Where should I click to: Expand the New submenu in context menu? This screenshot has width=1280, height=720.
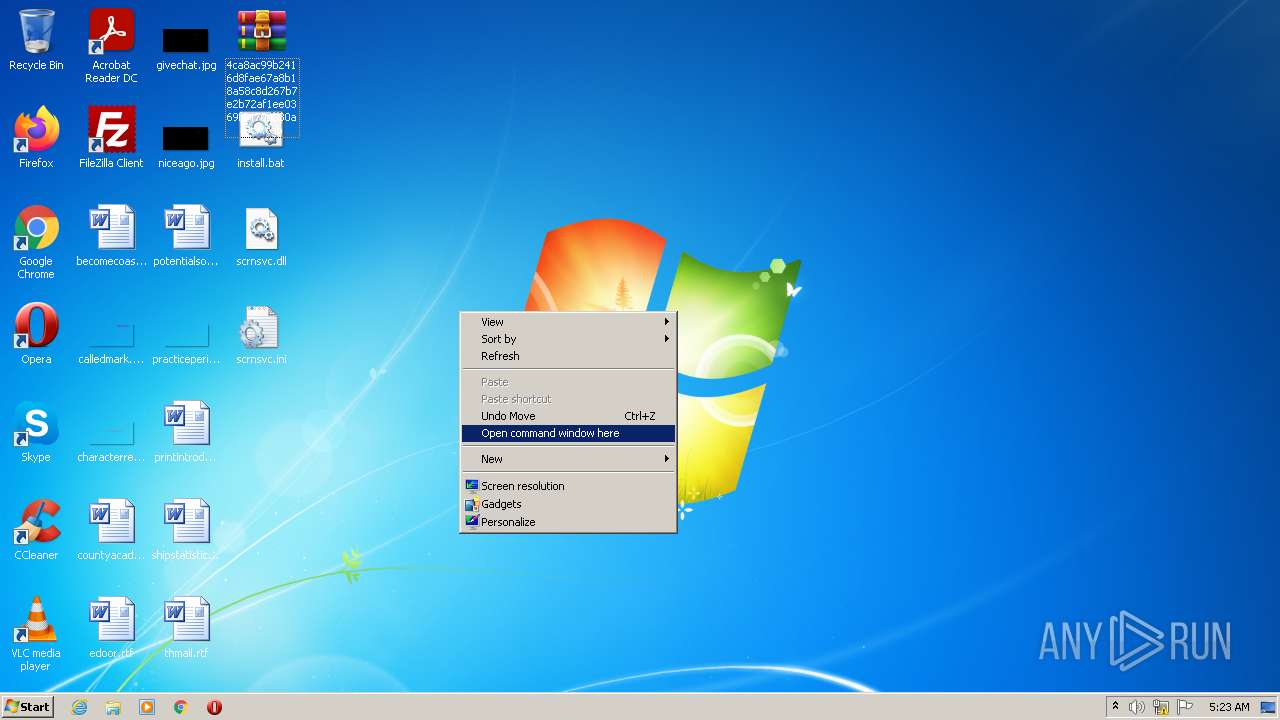[568, 459]
